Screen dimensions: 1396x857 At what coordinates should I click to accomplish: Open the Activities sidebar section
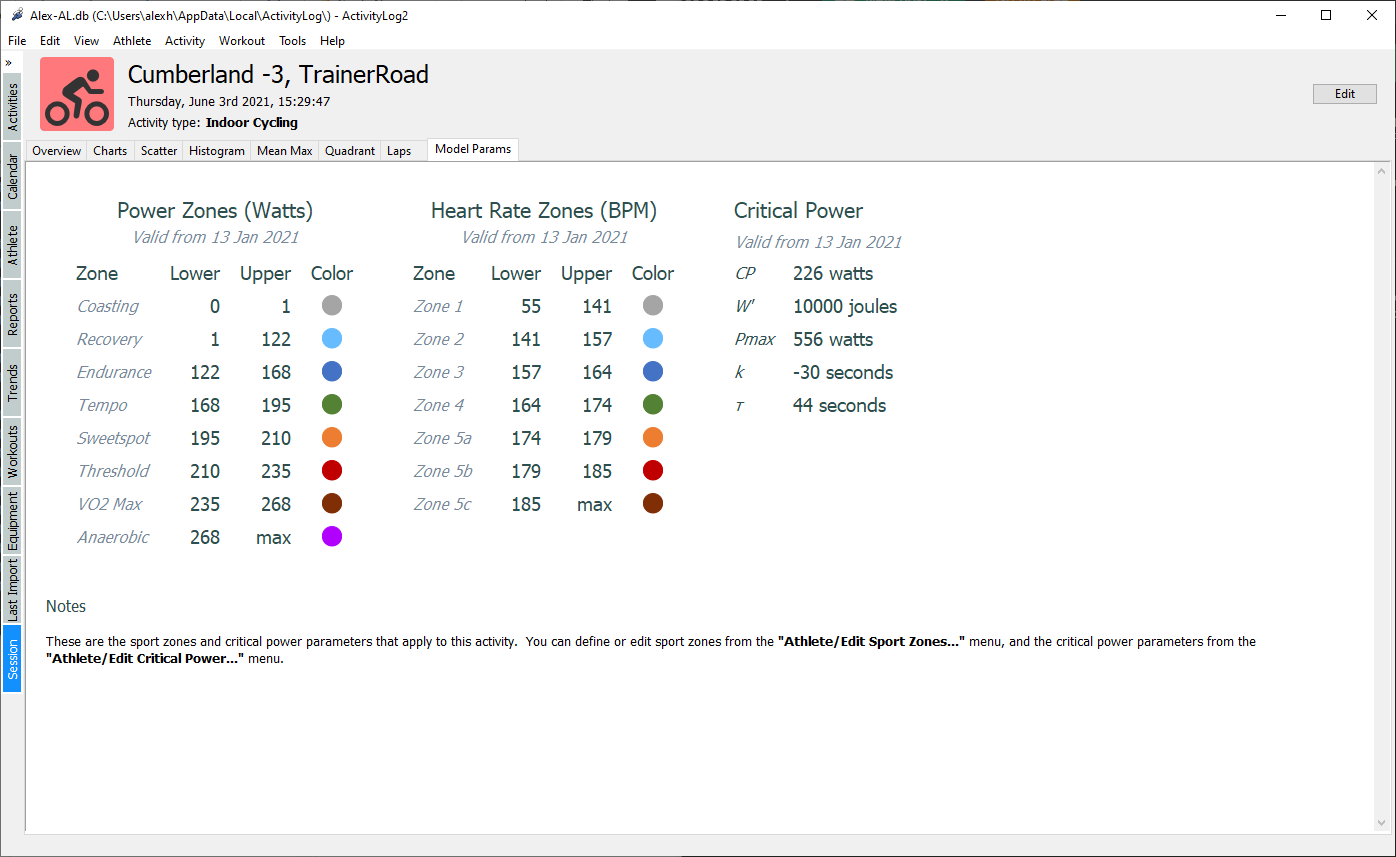tap(13, 107)
